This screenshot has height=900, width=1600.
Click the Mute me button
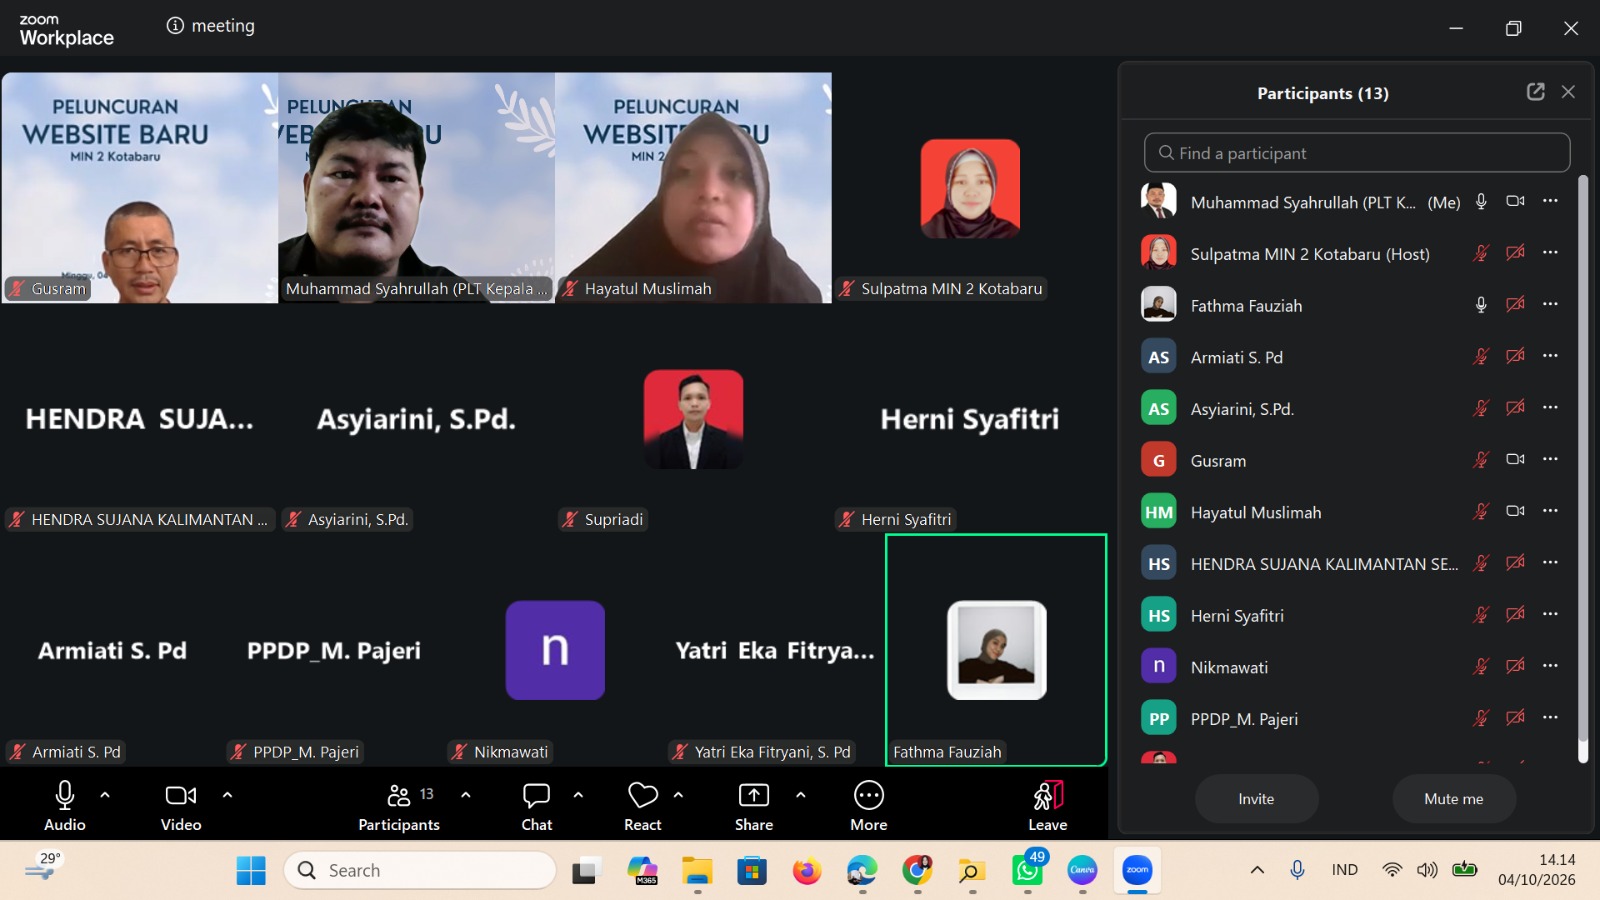1453,799
